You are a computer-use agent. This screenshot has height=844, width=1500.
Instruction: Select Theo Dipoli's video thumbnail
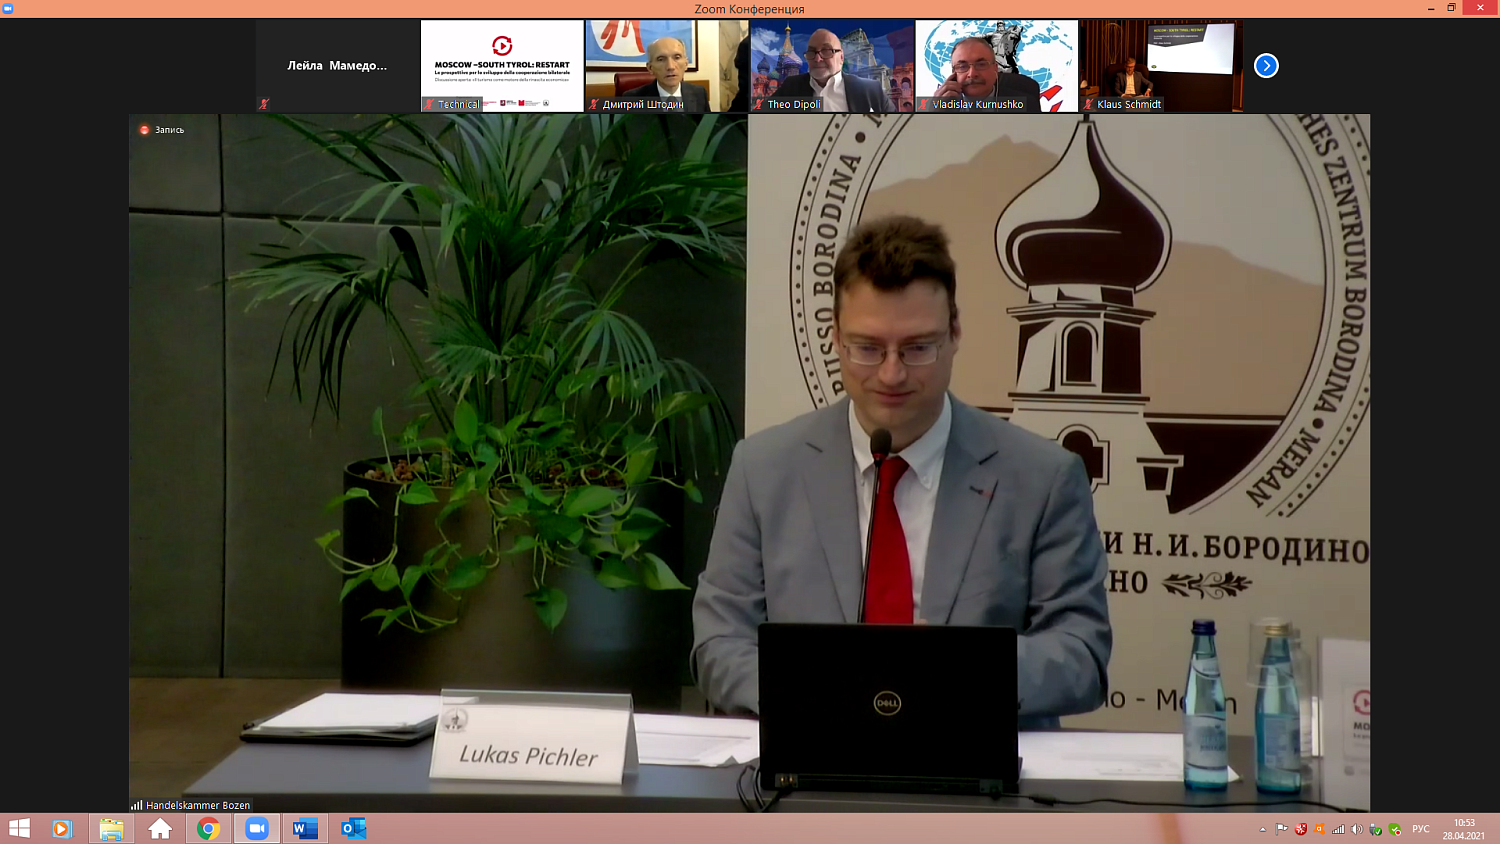coord(832,66)
